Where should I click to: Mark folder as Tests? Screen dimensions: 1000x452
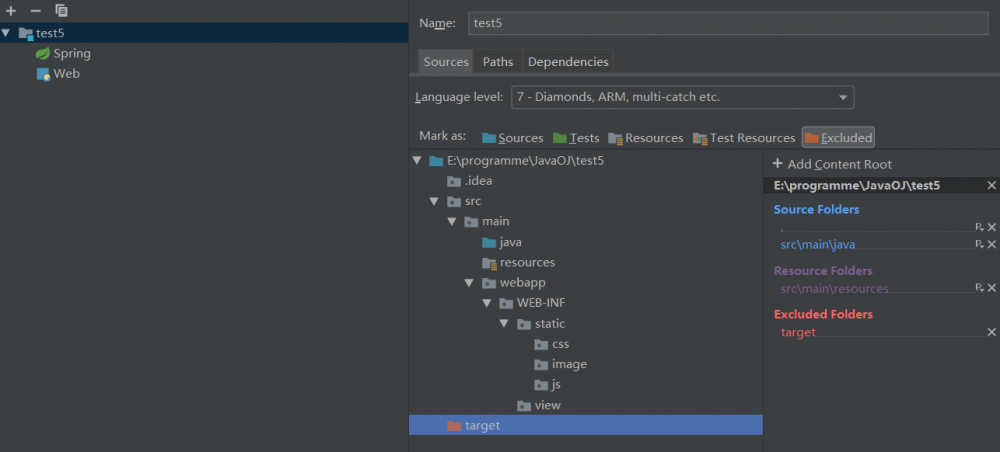tap(576, 138)
